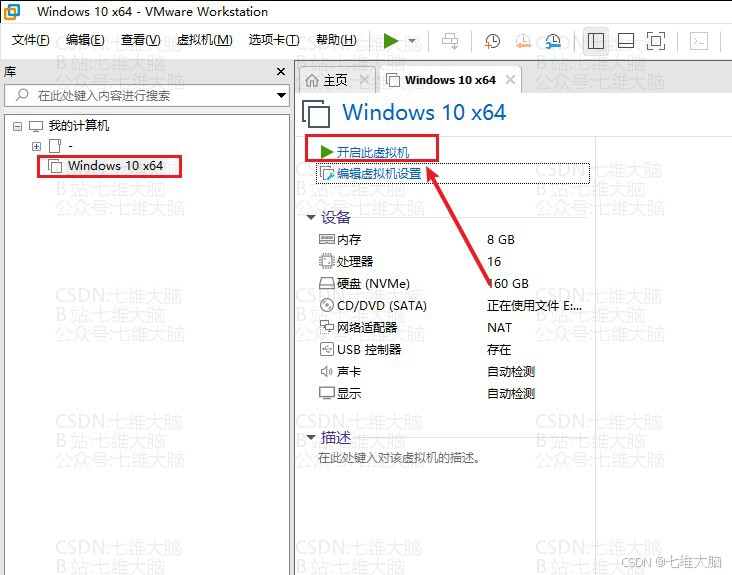This screenshot has width=732, height=575.
Task: Click the hard disk icon beside 硬盘
Action: (x=326, y=283)
